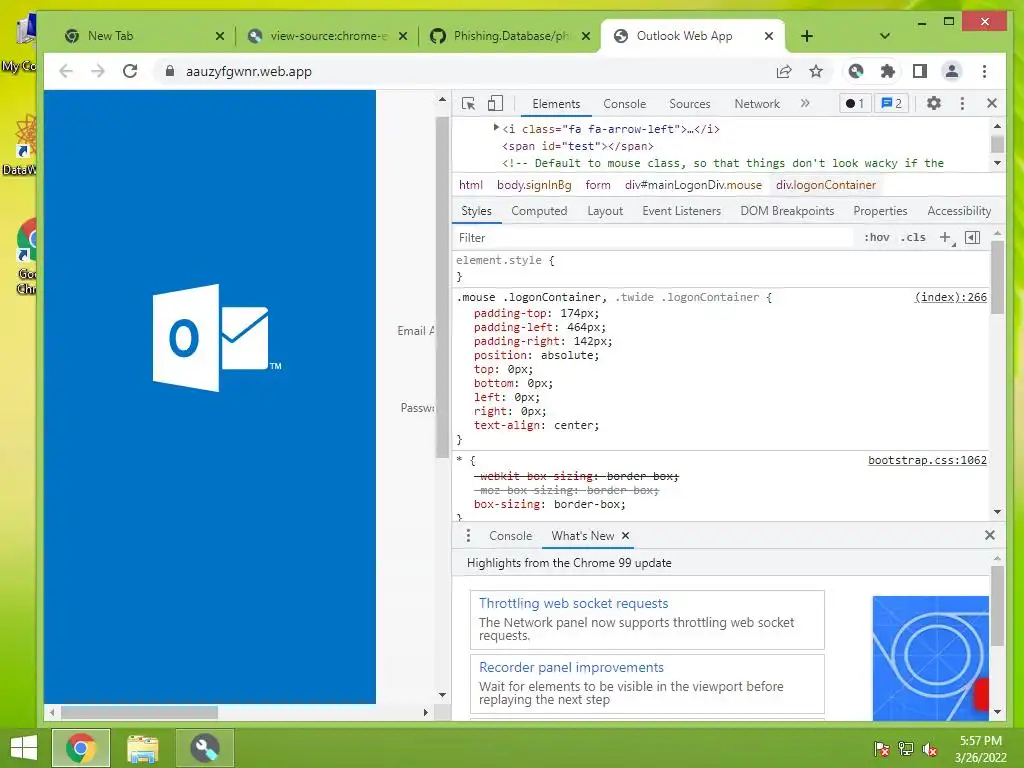
Task: Open the Accessibility pane tab
Action: coord(959,211)
